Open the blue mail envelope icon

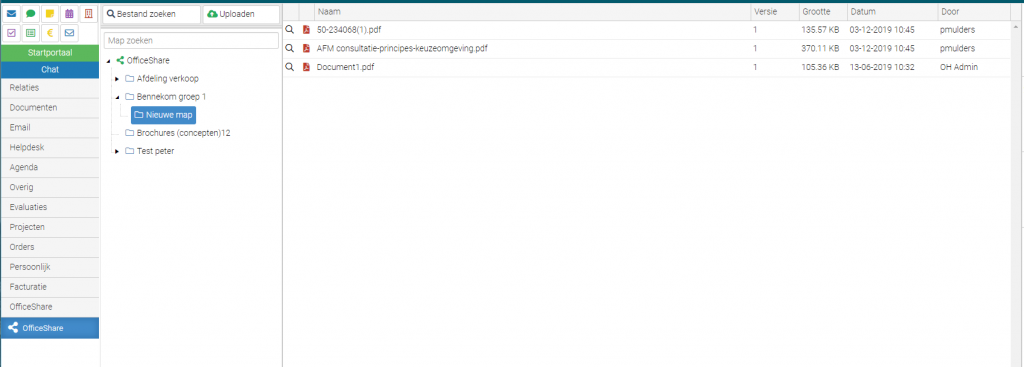pyautogui.click(x=11, y=14)
